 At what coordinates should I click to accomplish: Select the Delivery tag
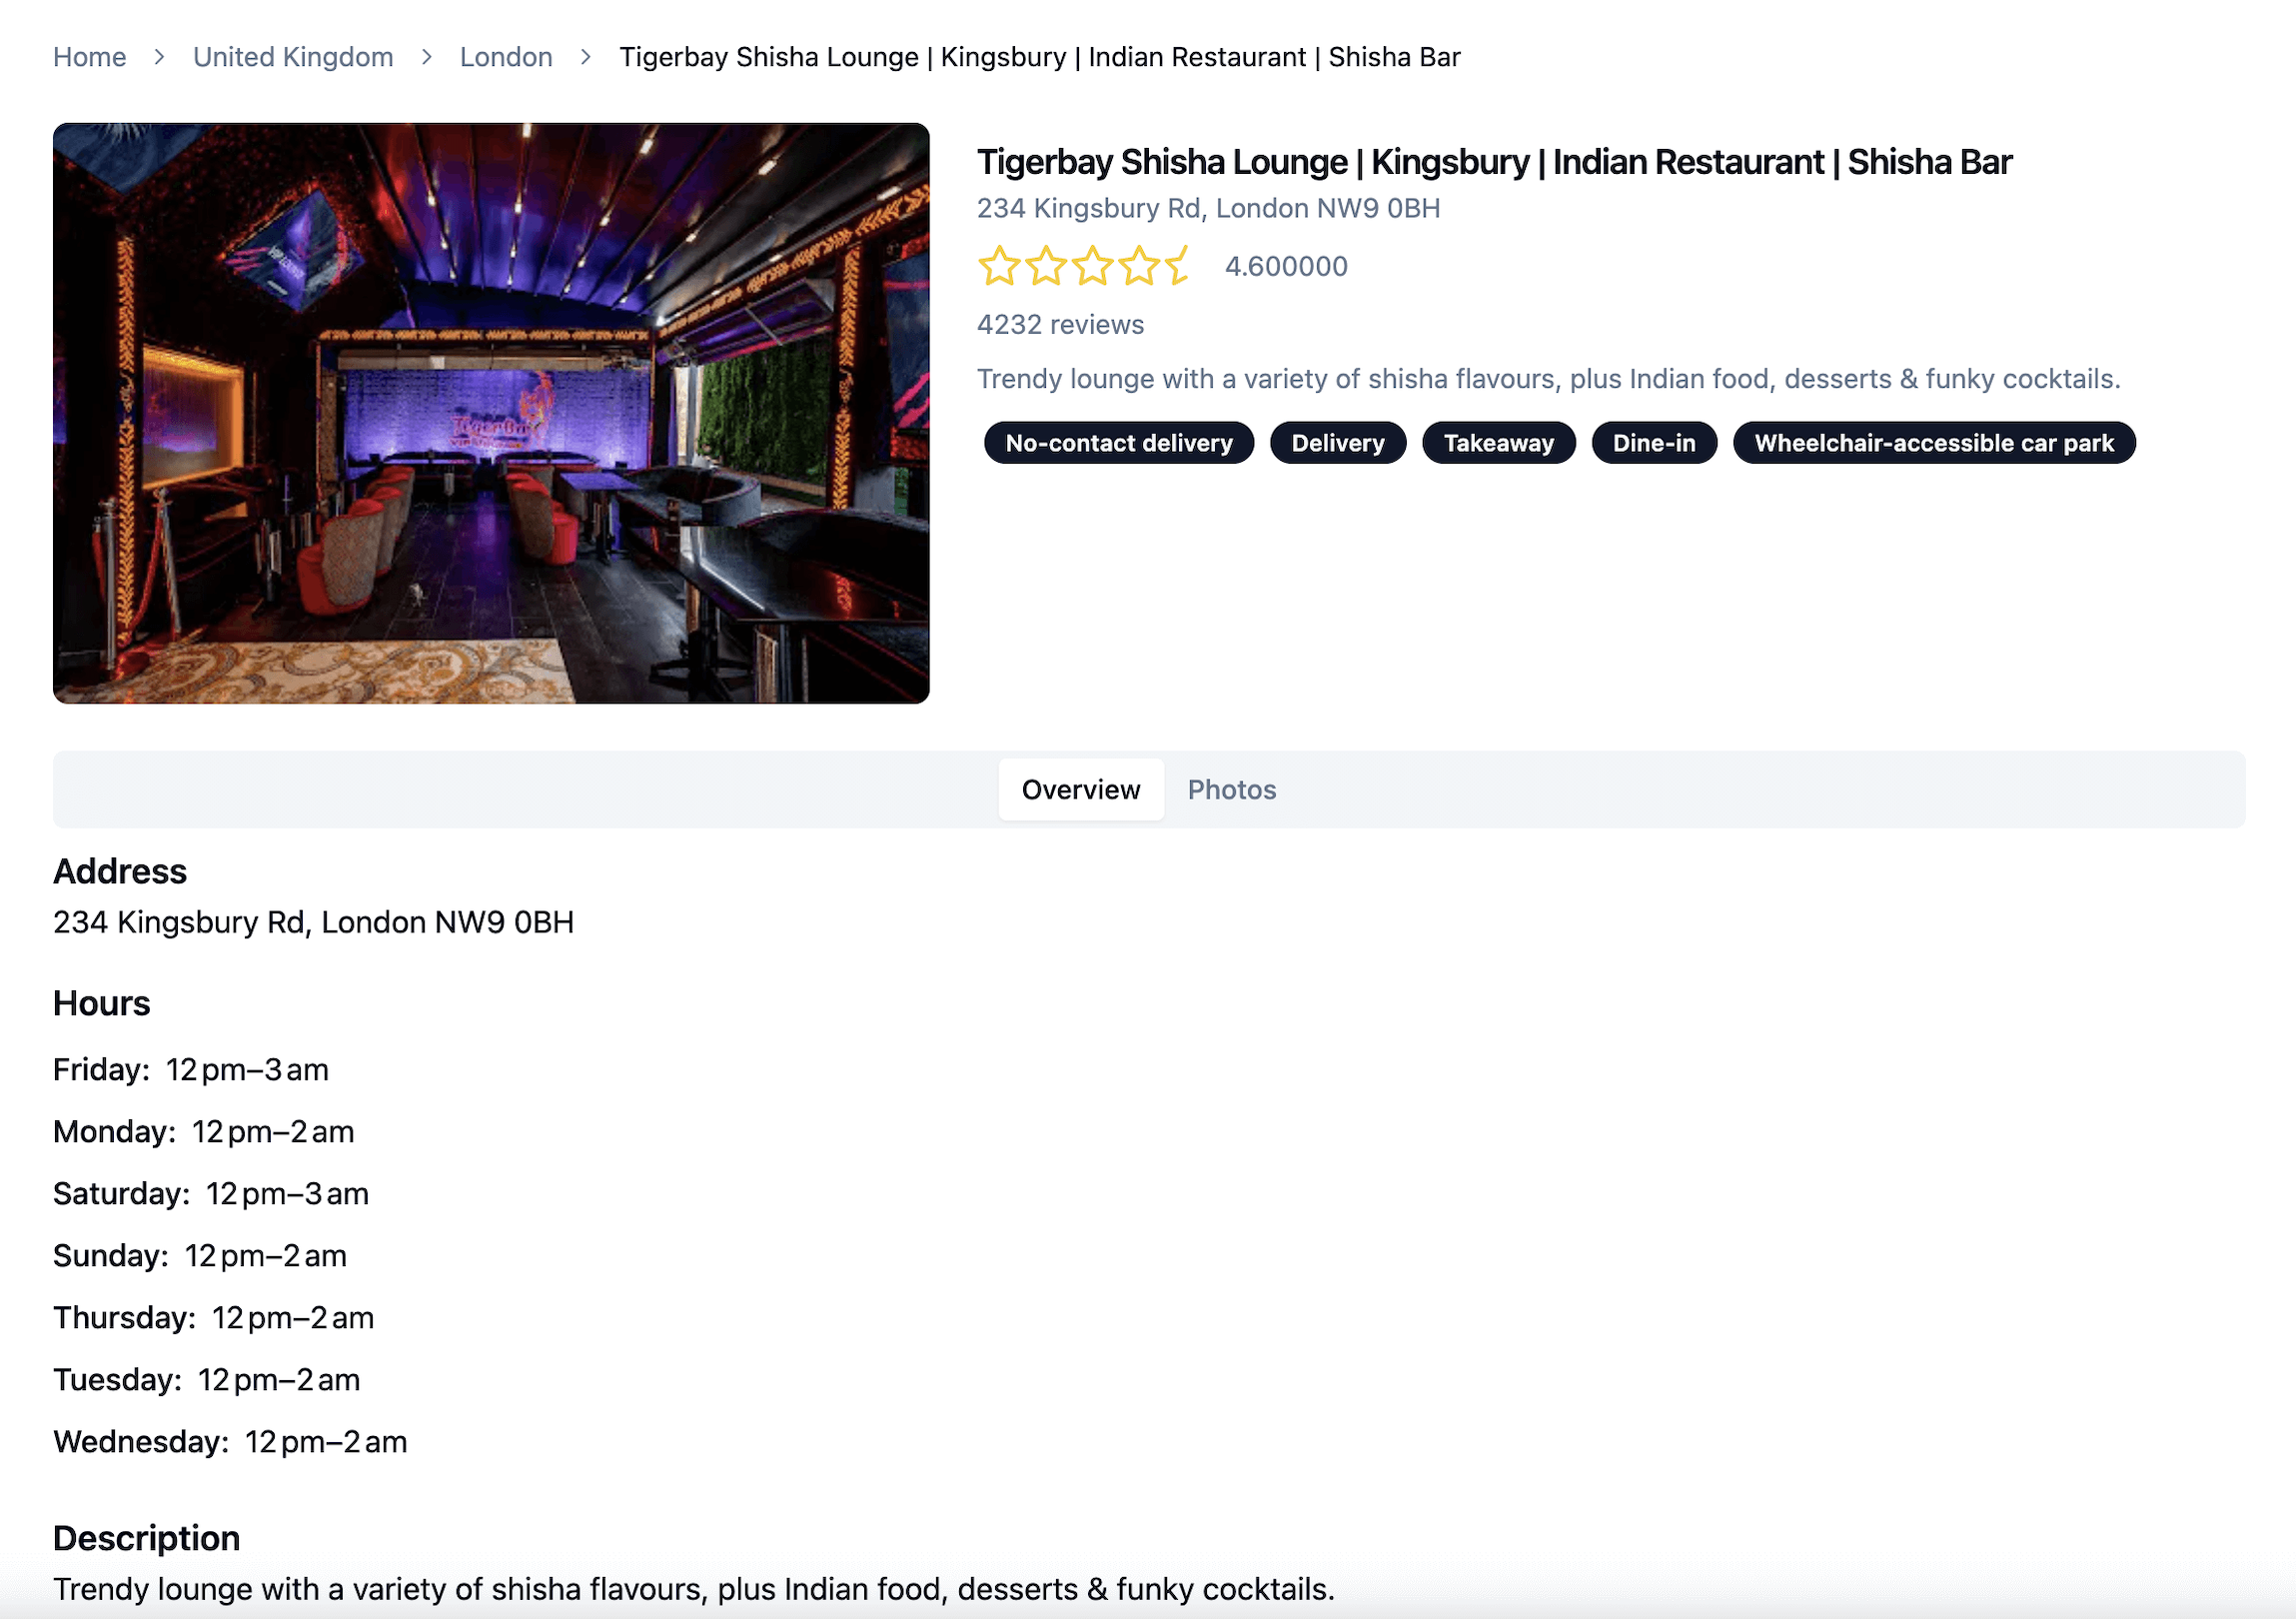tap(1338, 443)
